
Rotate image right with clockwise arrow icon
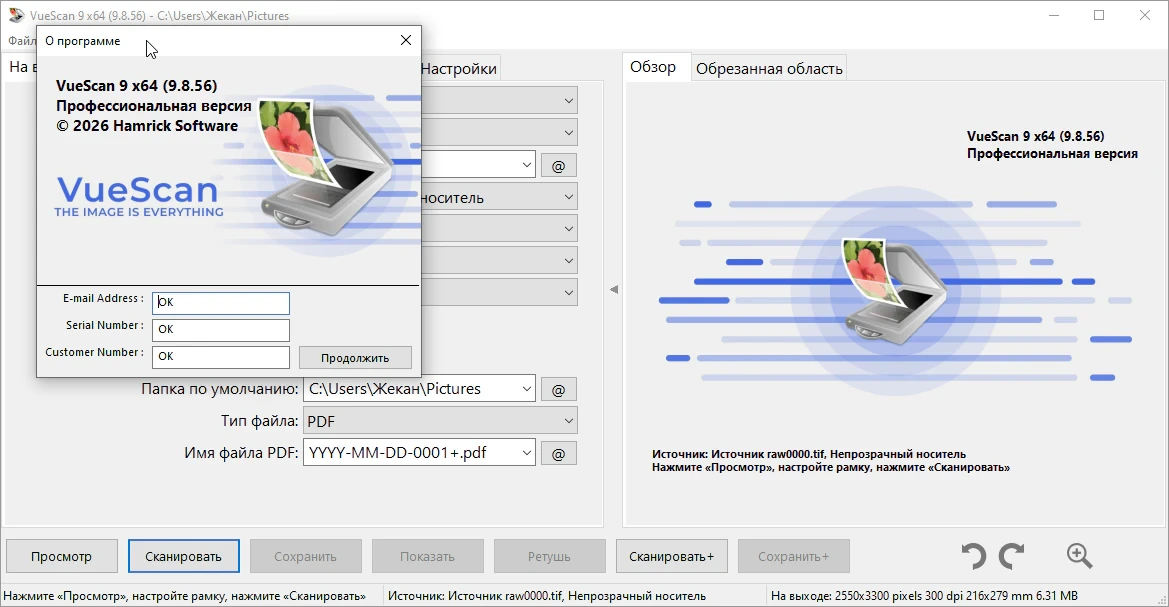pyautogui.click(x=1012, y=556)
